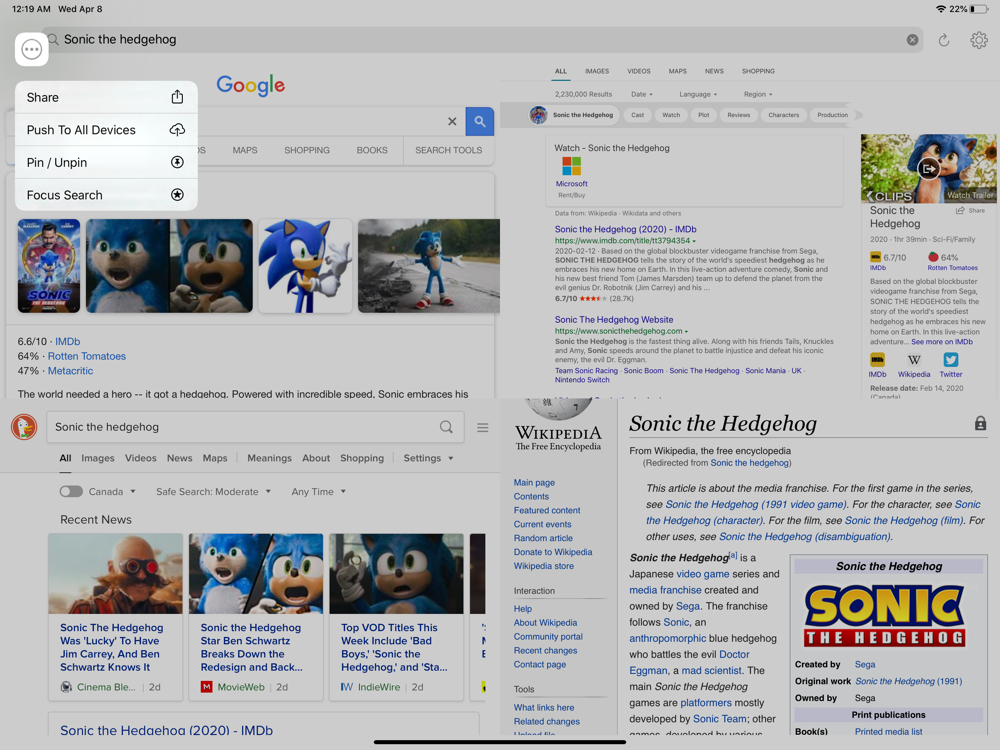Switch to DuckDuckGo Images
The height and width of the screenshot is (750, 1000).
[98, 458]
